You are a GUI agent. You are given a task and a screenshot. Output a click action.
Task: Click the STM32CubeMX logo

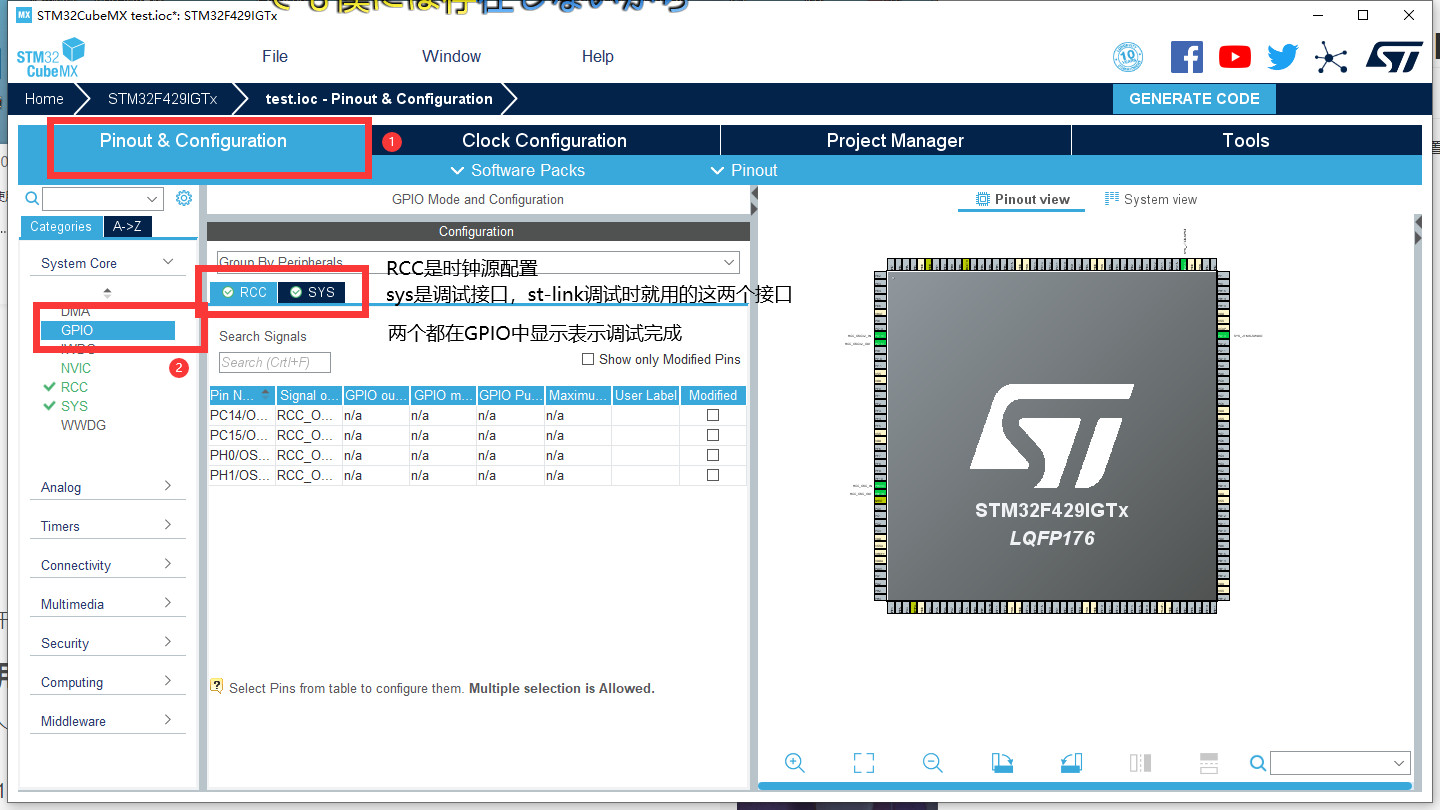51,57
